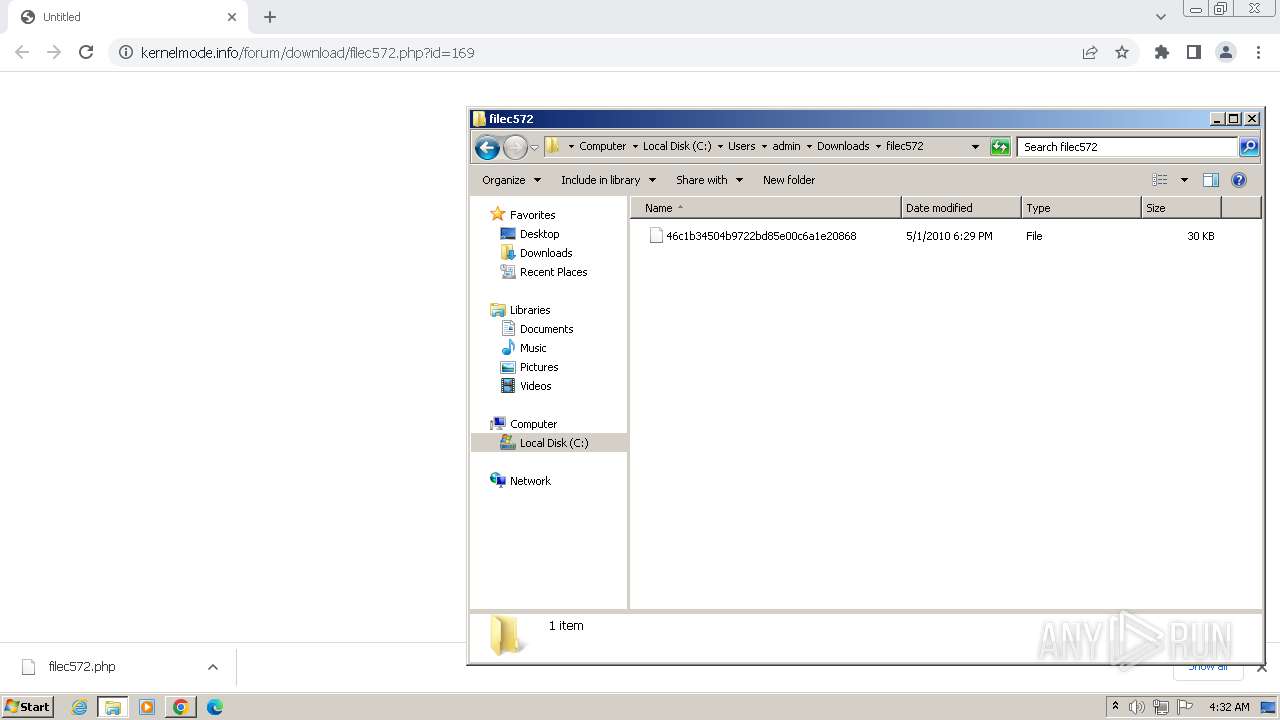The height and width of the screenshot is (720, 1280).
Task: Click the search magnifier icon in Explorer
Action: [x=1249, y=147]
